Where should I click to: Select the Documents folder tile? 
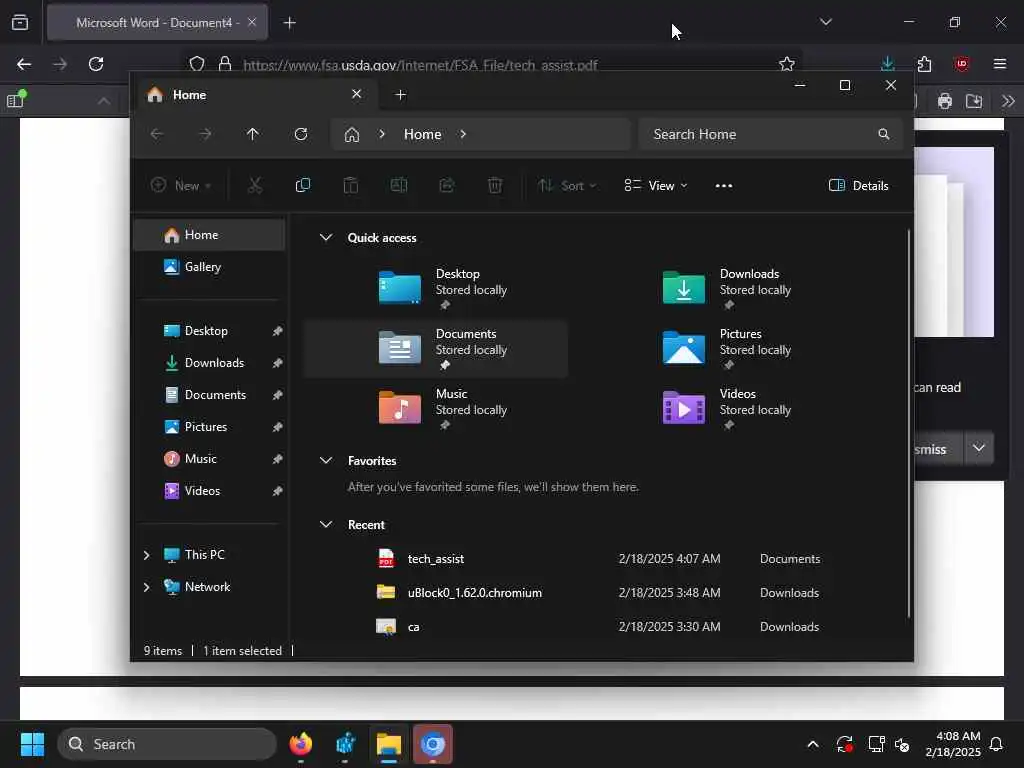pos(436,348)
